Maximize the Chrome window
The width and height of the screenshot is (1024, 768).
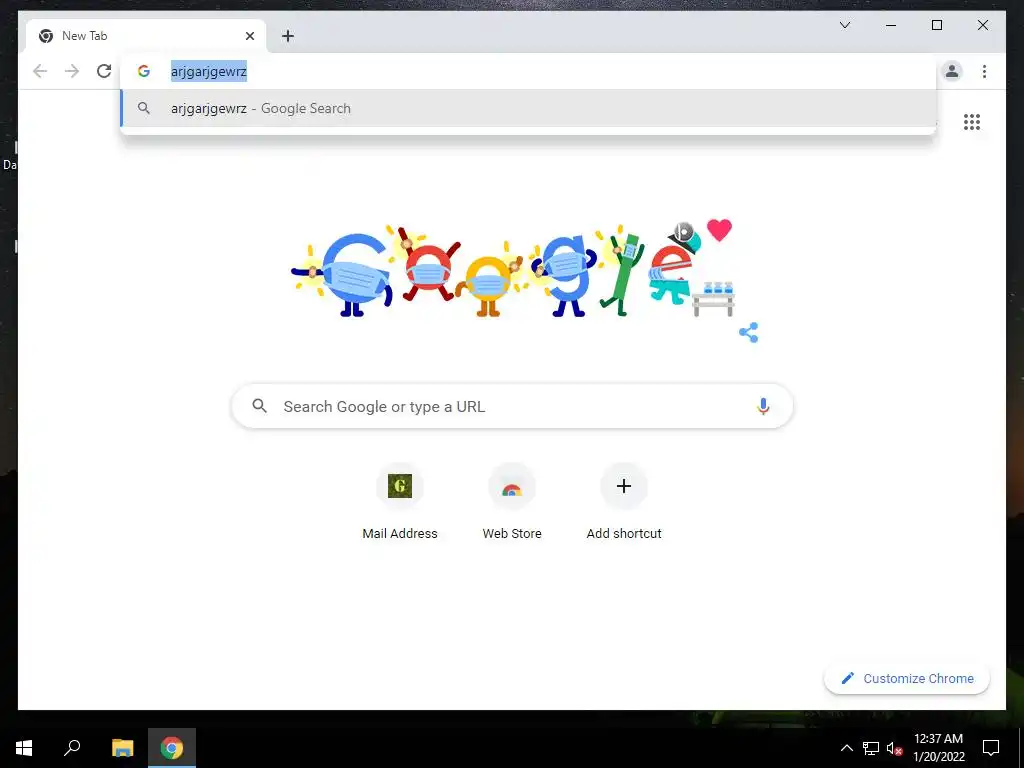coord(936,25)
